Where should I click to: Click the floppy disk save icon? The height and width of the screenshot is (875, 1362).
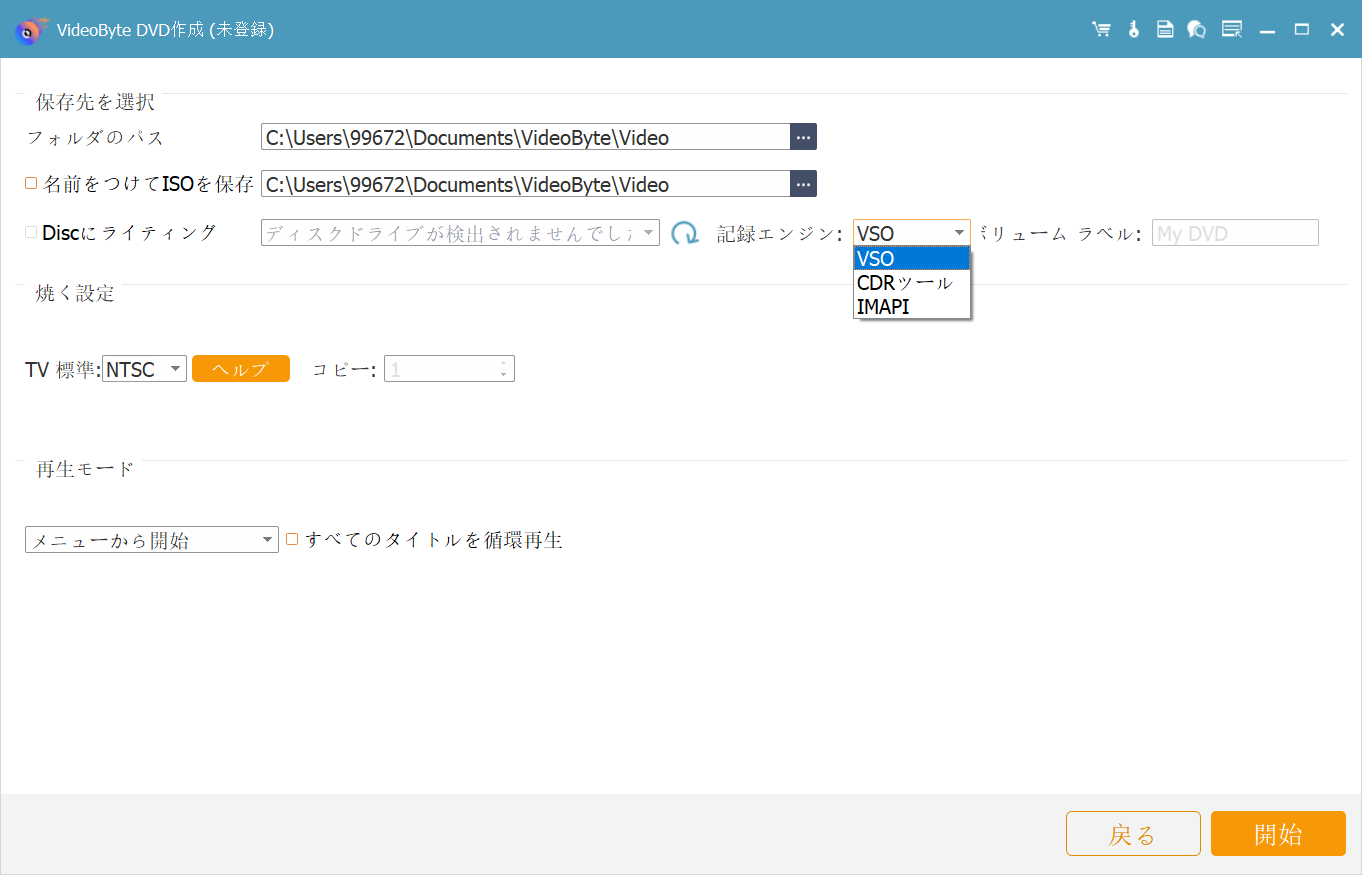1165,30
